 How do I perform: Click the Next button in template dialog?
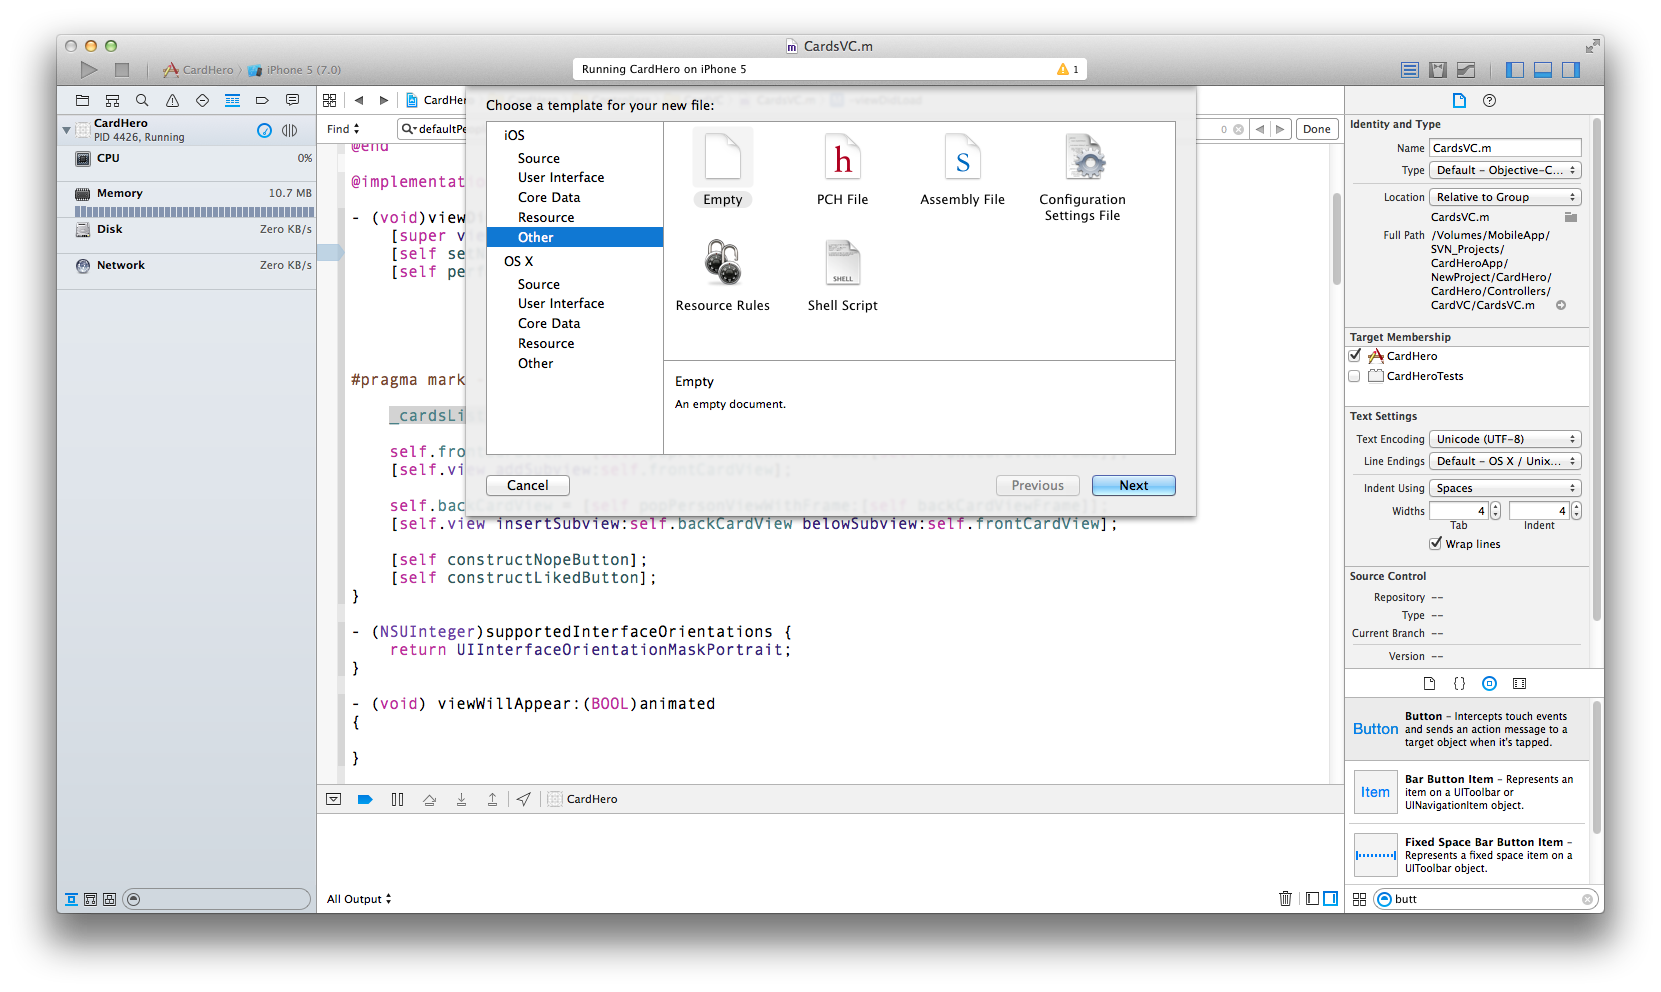tap(1134, 485)
